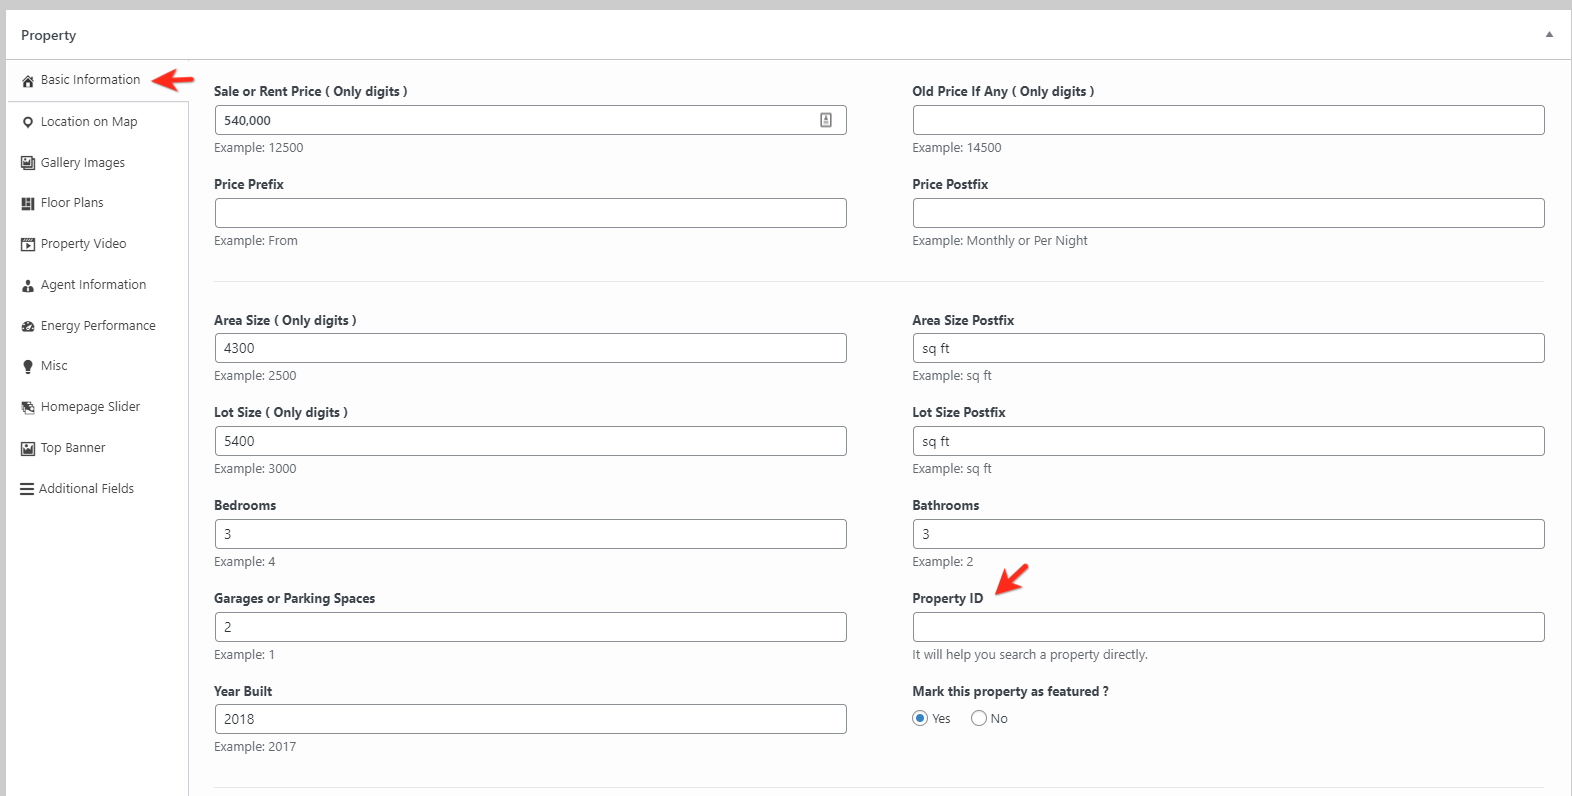This screenshot has height=796, width=1572.
Task: Switch to the Top Banner tab
Action: 98,448
